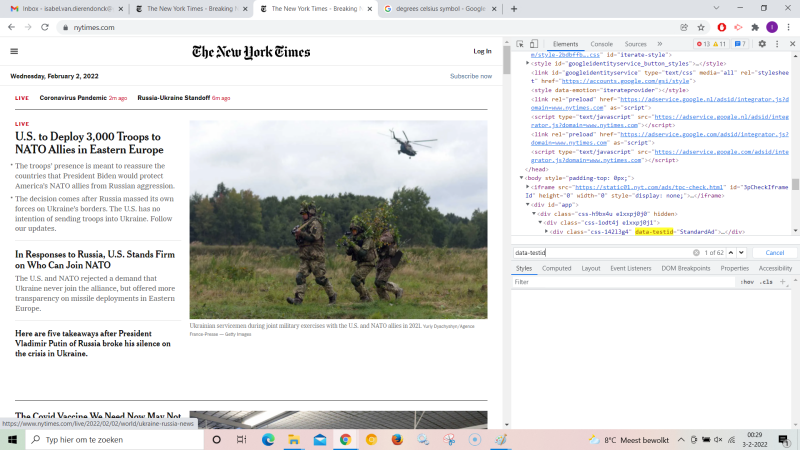Open the static01.nyt.com tpc-check link
Viewport: 800px width, 450px height.
[649, 187]
